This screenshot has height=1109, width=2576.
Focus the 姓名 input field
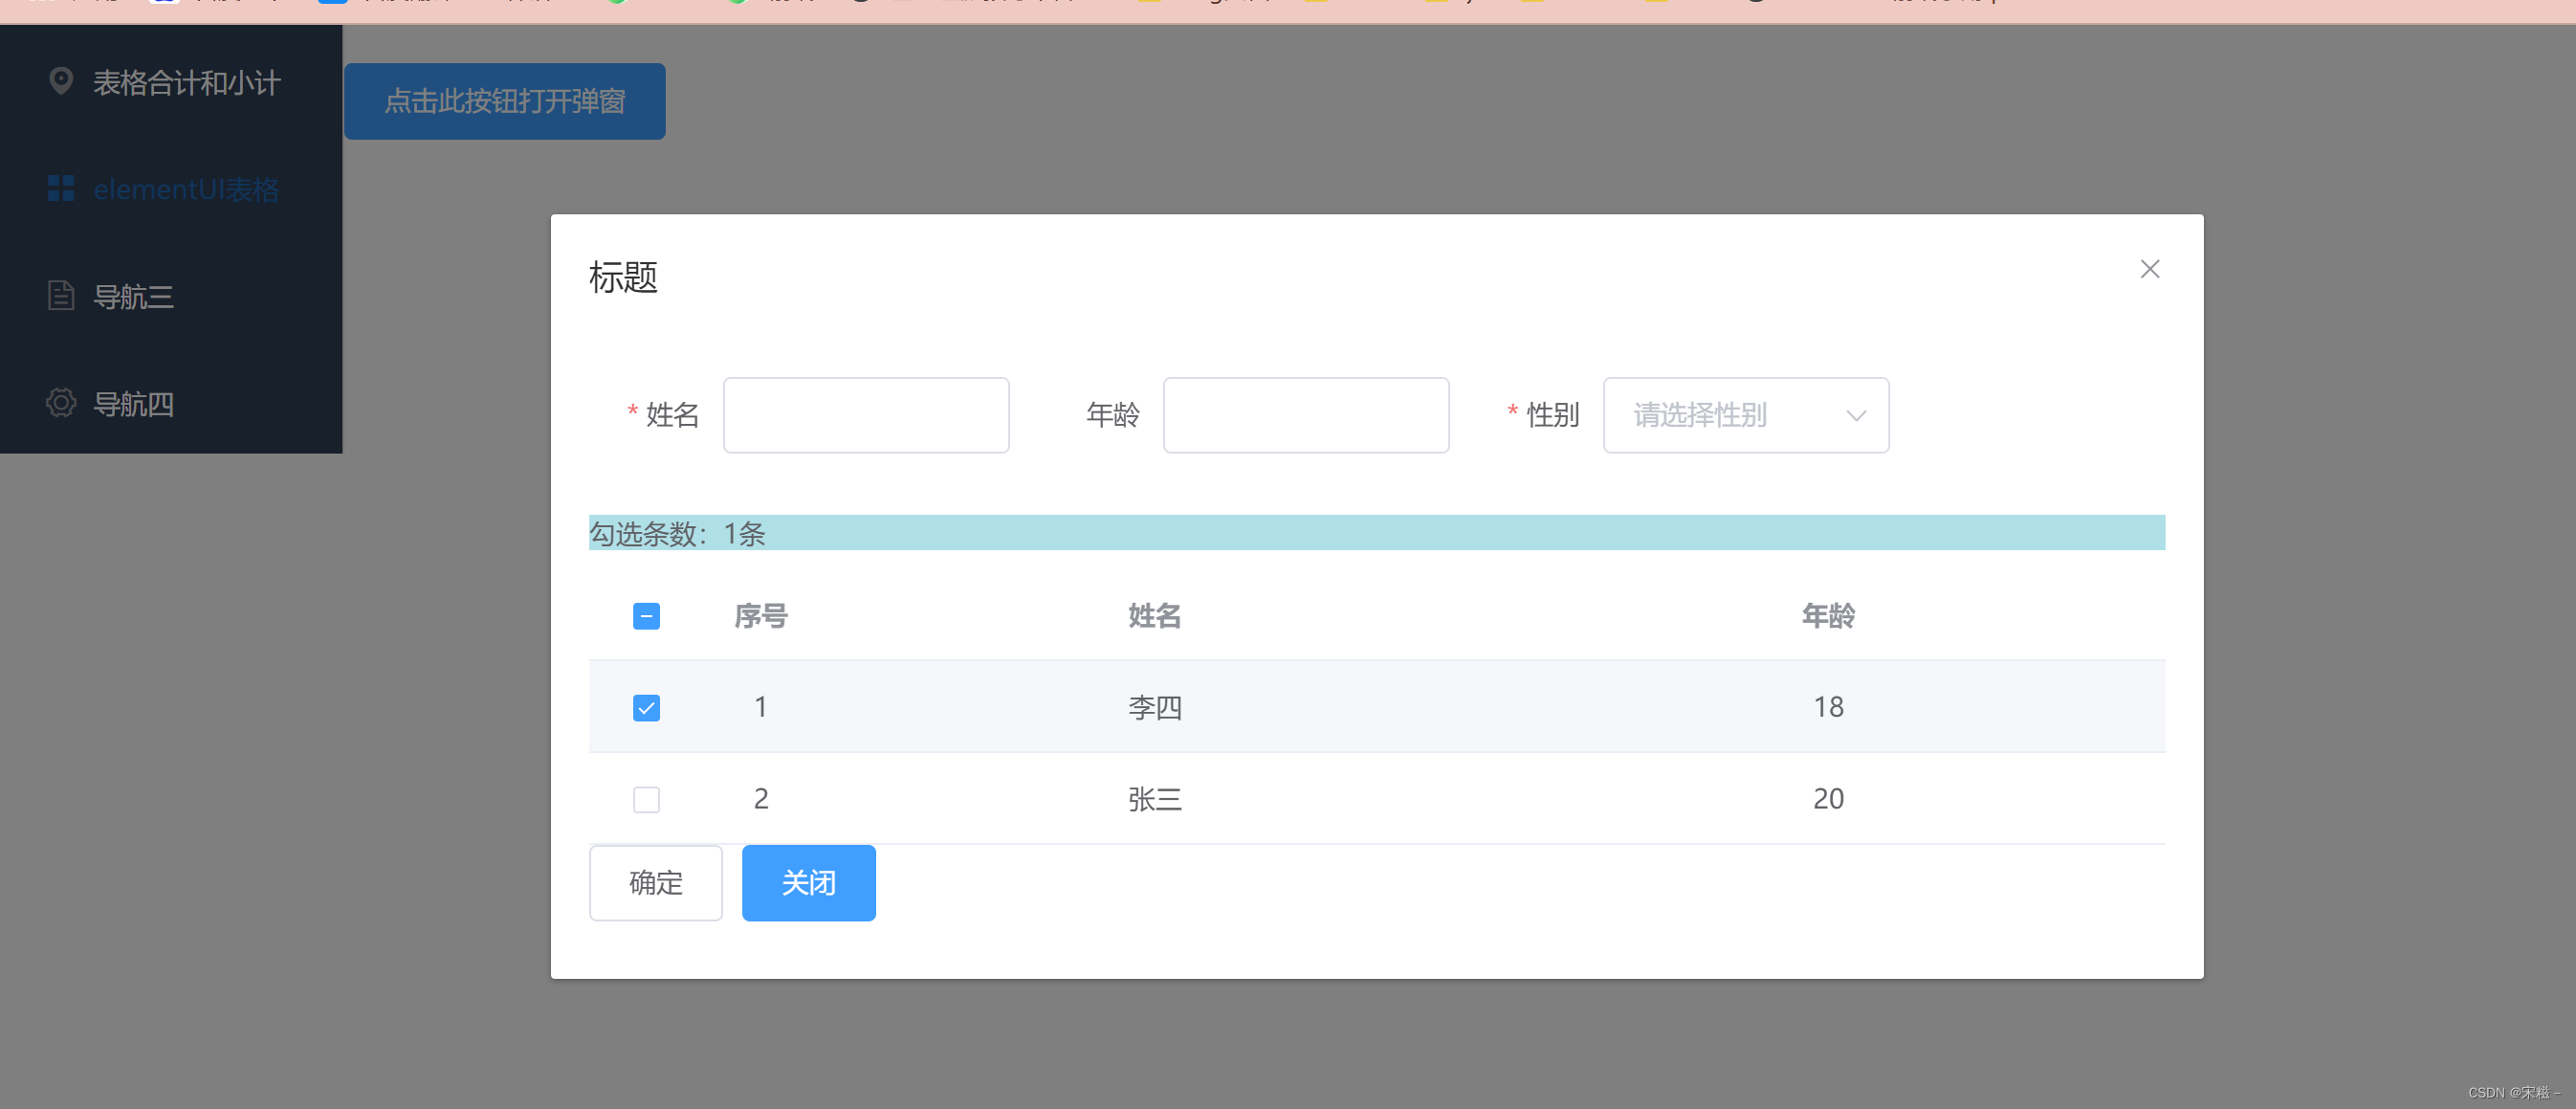coord(866,415)
